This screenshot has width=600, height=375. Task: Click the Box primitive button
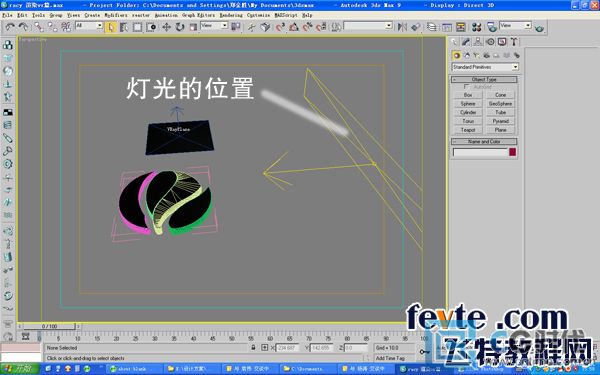[x=468, y=95]
